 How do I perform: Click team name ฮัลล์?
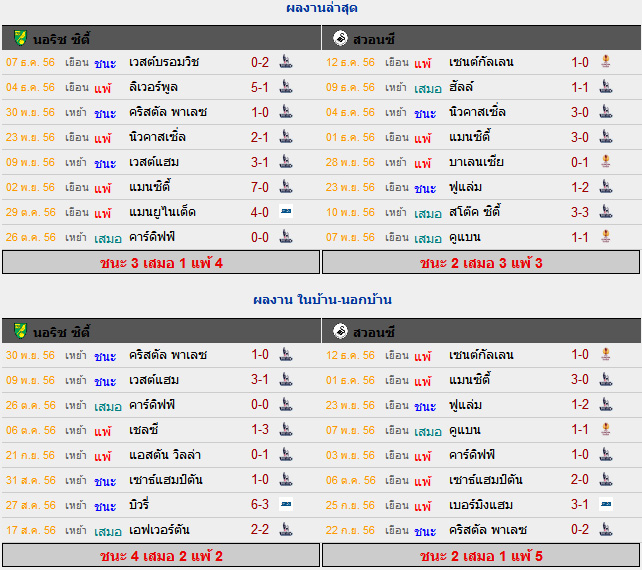461,87
